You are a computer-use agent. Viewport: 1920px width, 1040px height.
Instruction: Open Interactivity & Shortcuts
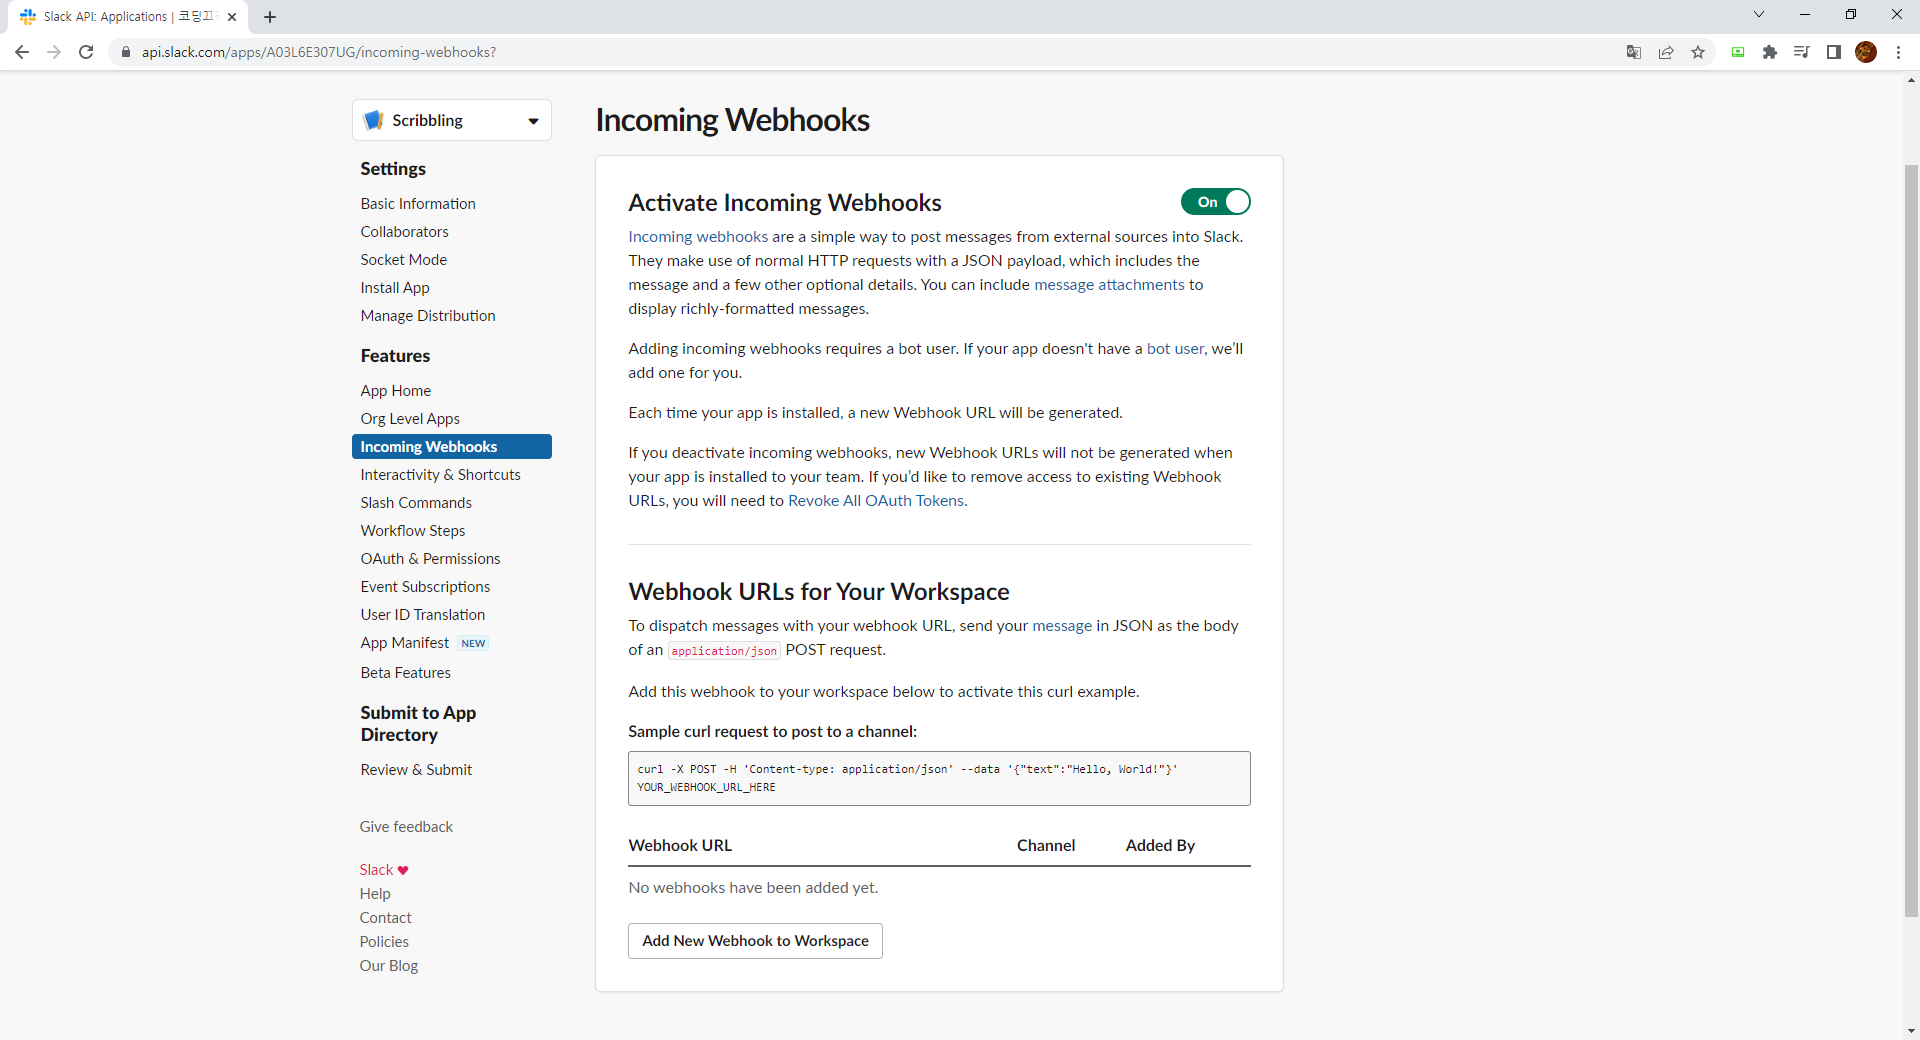441,474
